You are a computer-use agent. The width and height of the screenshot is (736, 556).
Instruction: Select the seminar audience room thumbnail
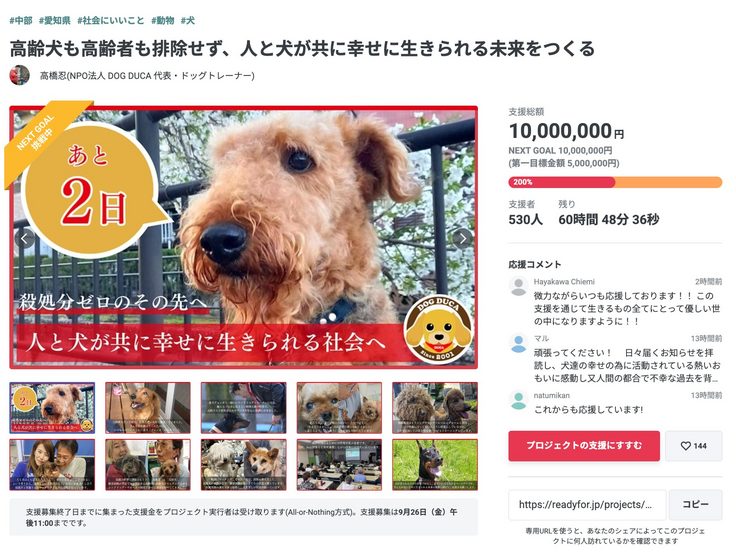(x=339, y=465)
